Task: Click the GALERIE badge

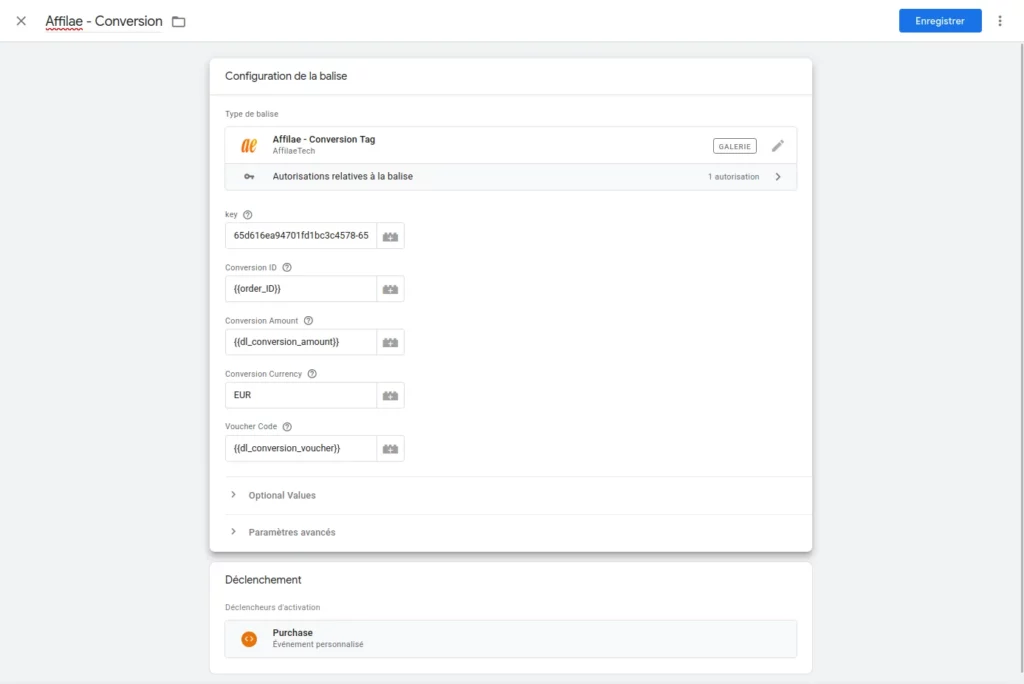Action: [x=734, y=146]
